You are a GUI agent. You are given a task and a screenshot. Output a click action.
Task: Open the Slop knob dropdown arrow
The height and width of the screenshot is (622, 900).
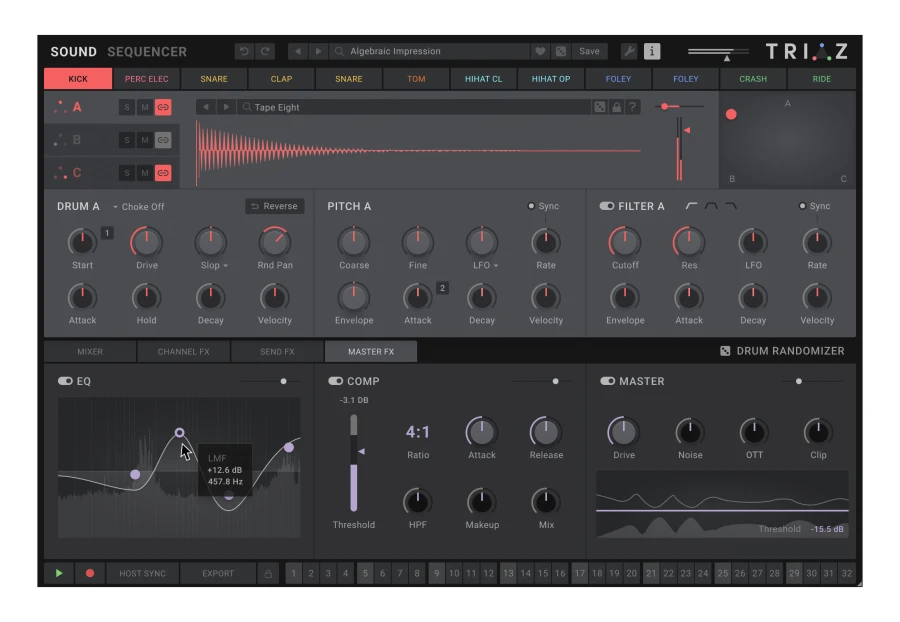click(x=226, y=266)
